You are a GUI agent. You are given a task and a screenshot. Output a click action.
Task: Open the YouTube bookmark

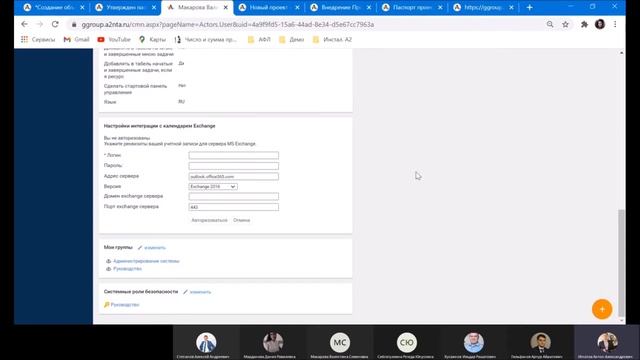coord(114,40)
